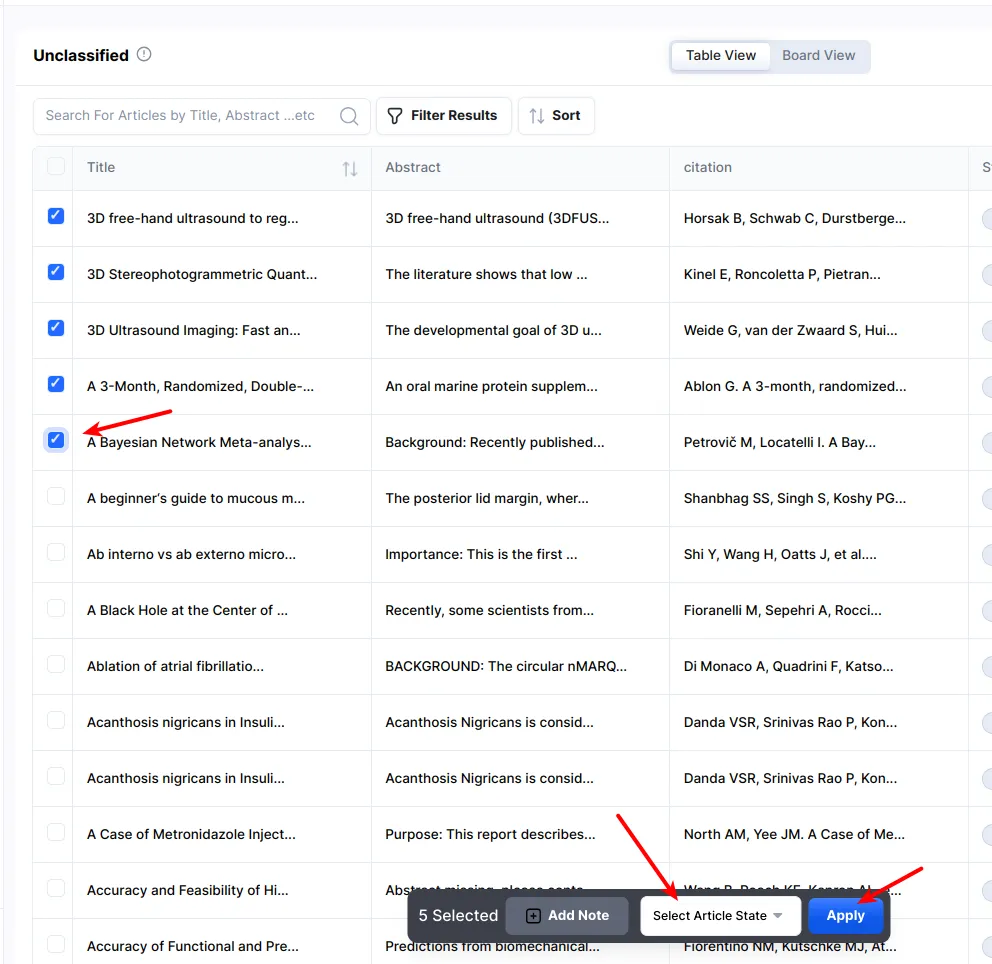Click the article search input field

[x=185, y=116]
